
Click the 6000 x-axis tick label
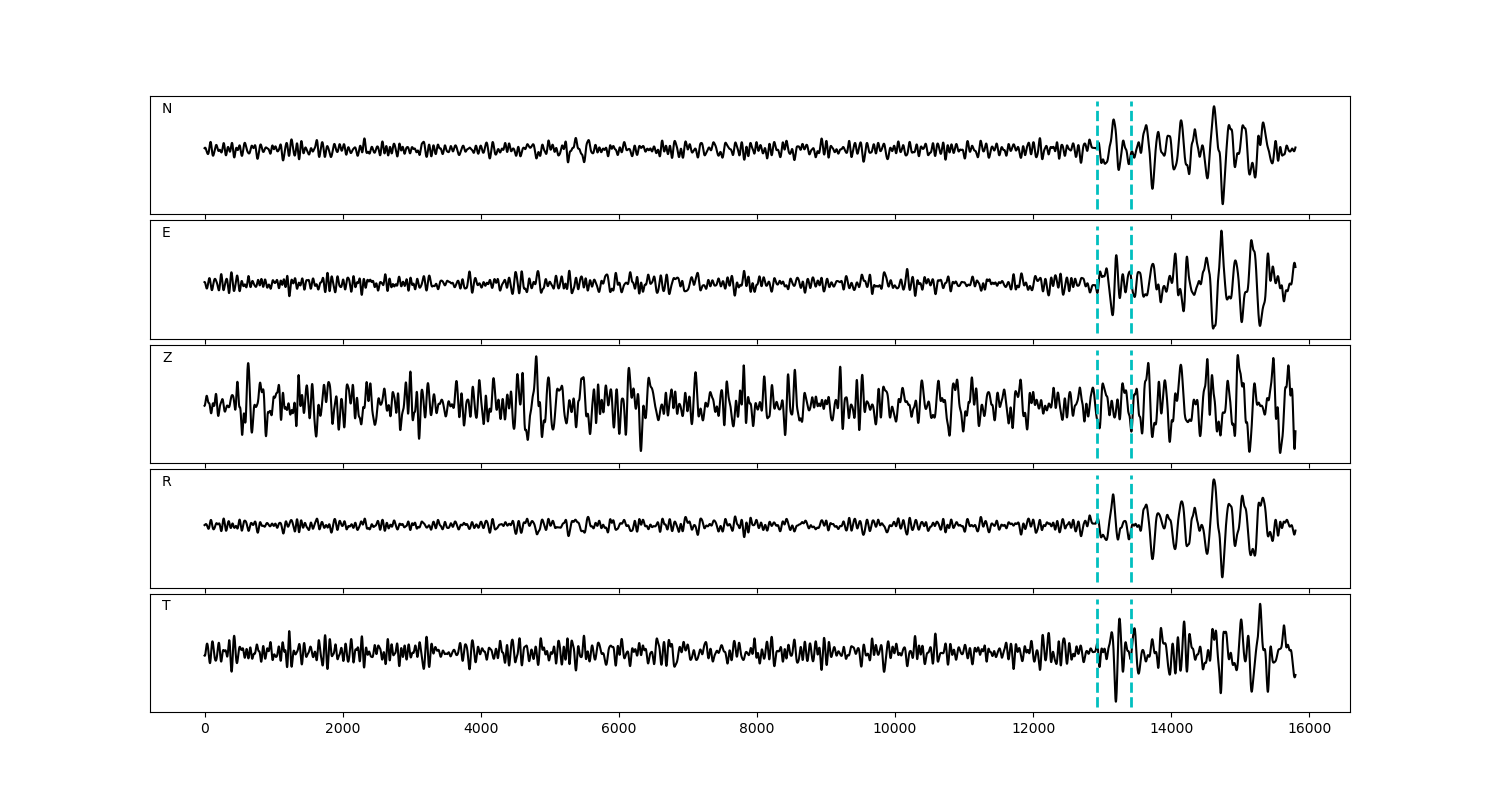pos(619,730)
